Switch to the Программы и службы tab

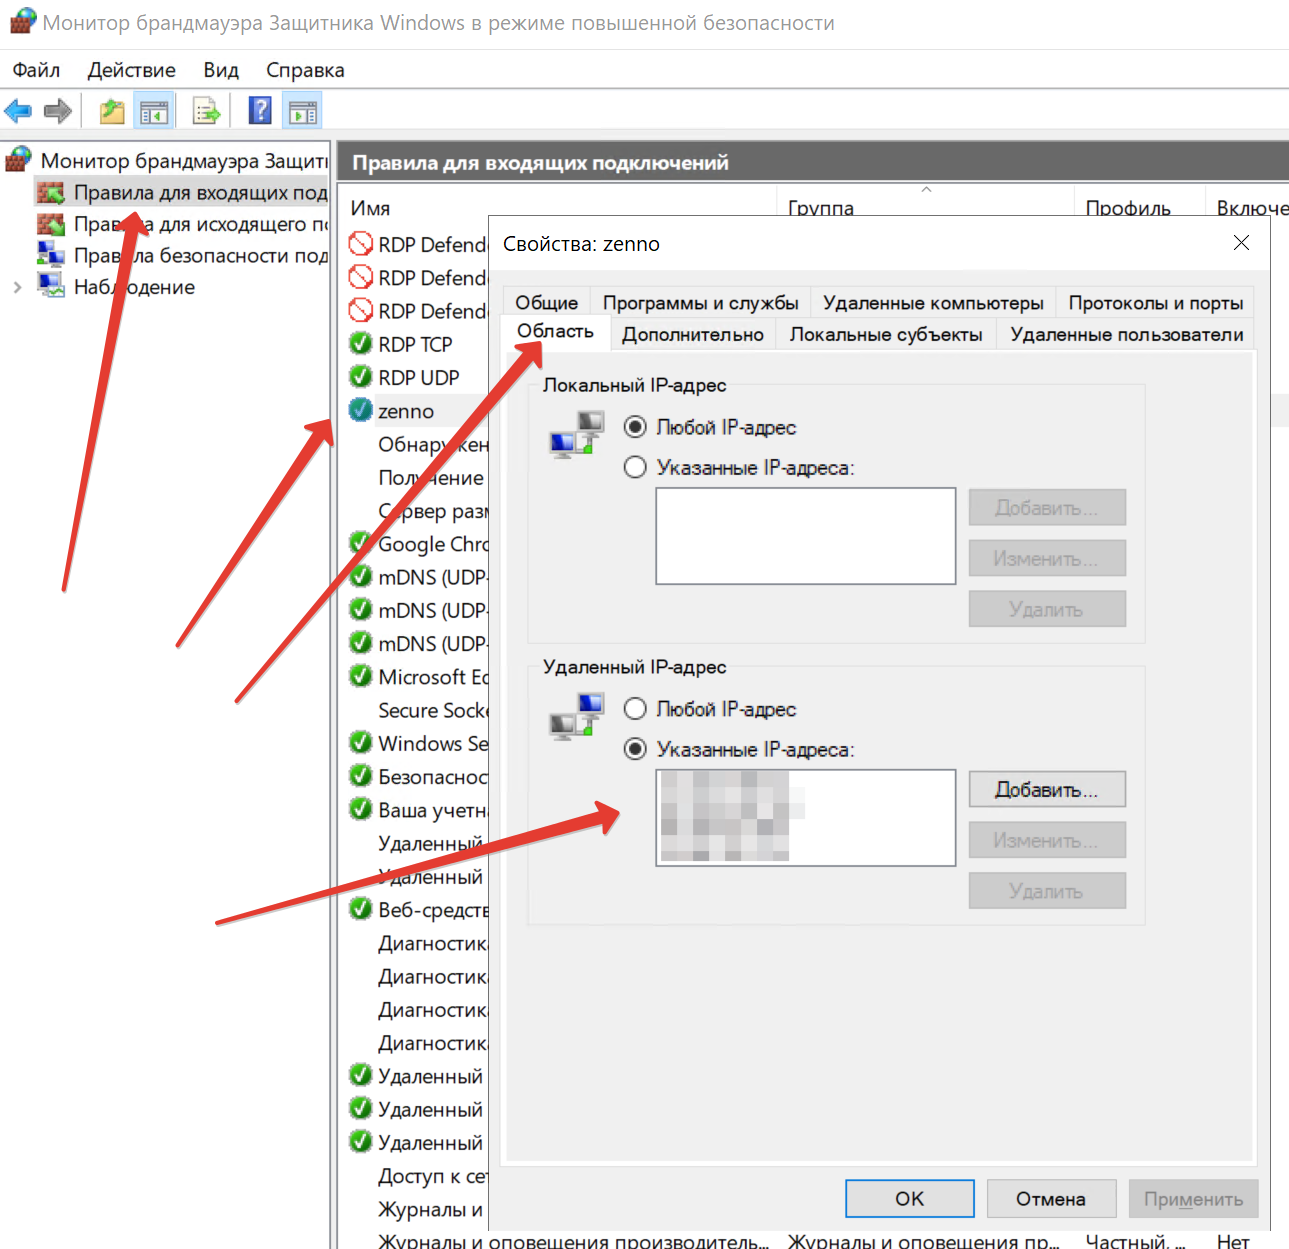tap(700, 302)
